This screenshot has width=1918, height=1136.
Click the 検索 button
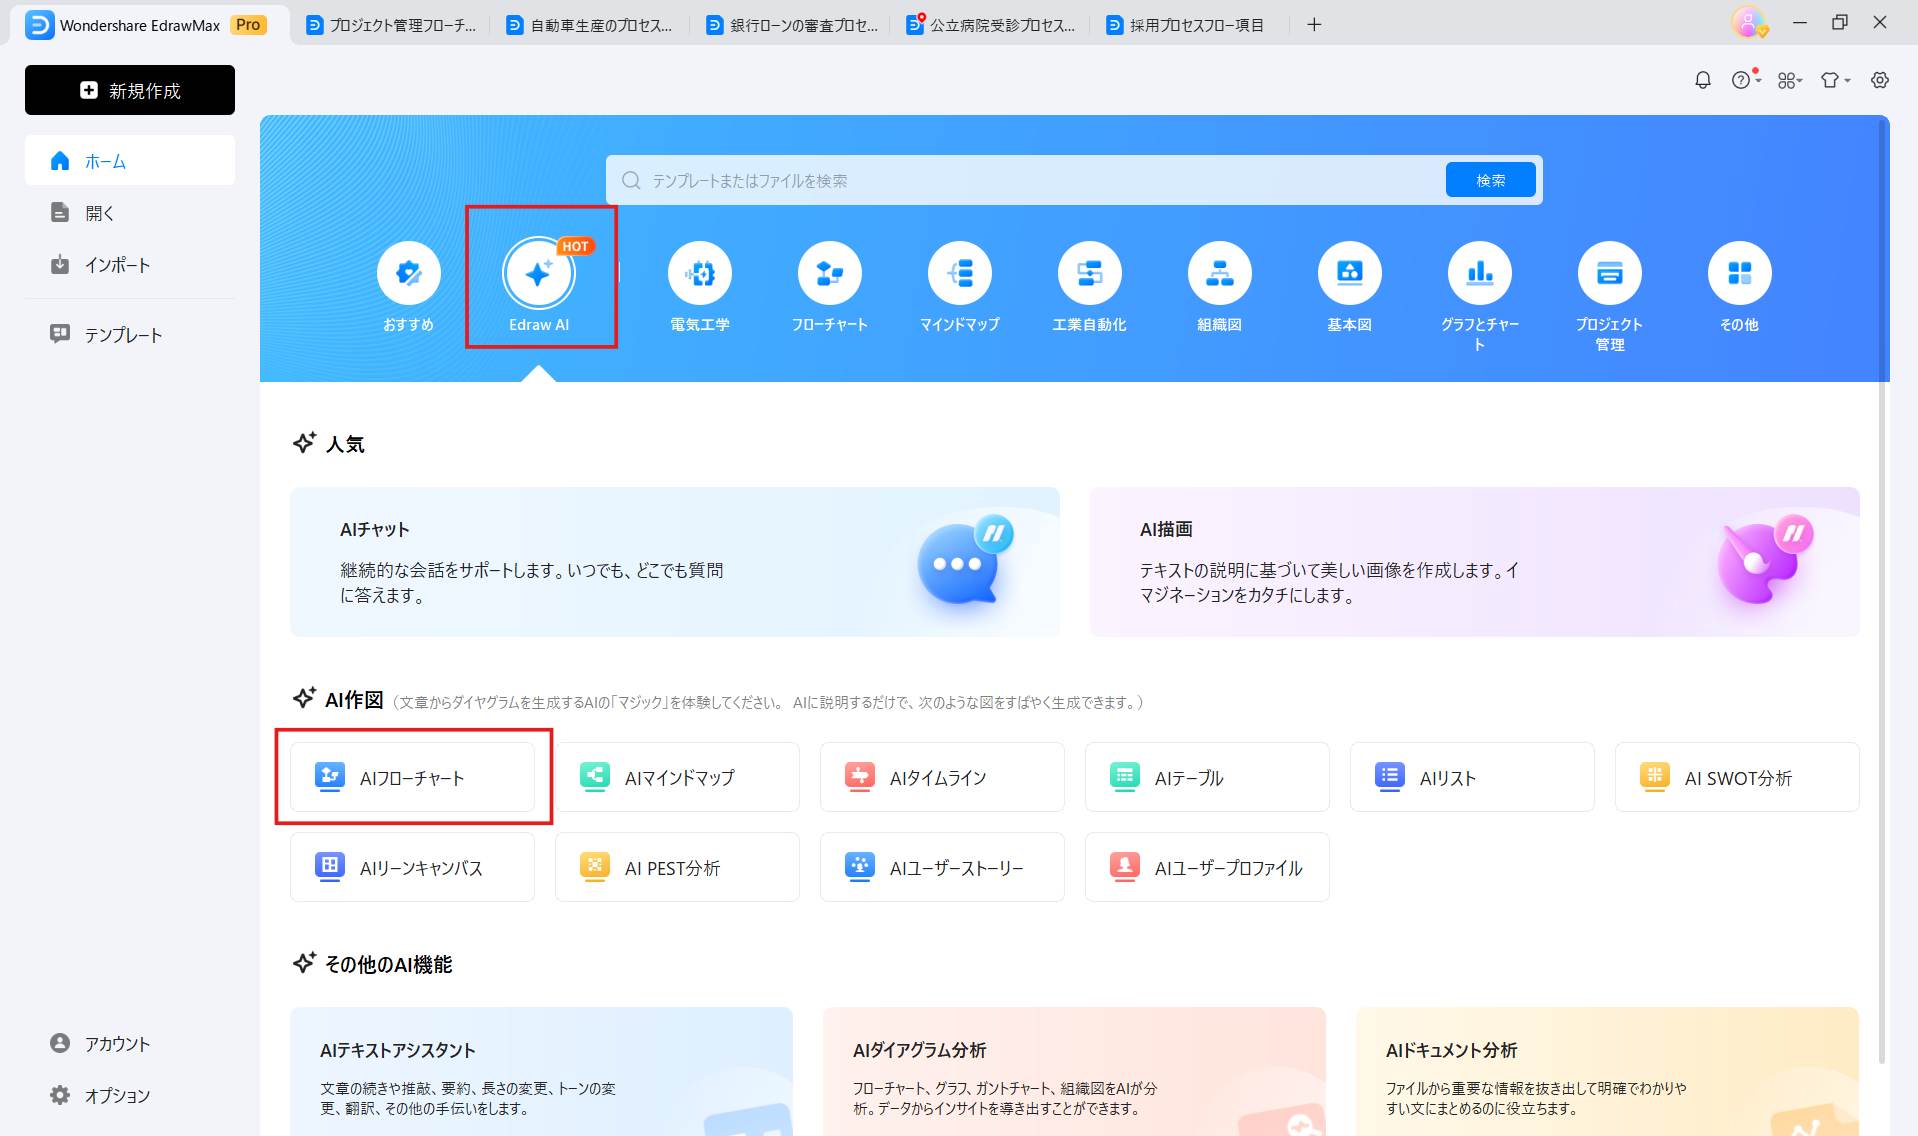[1490, 180]
